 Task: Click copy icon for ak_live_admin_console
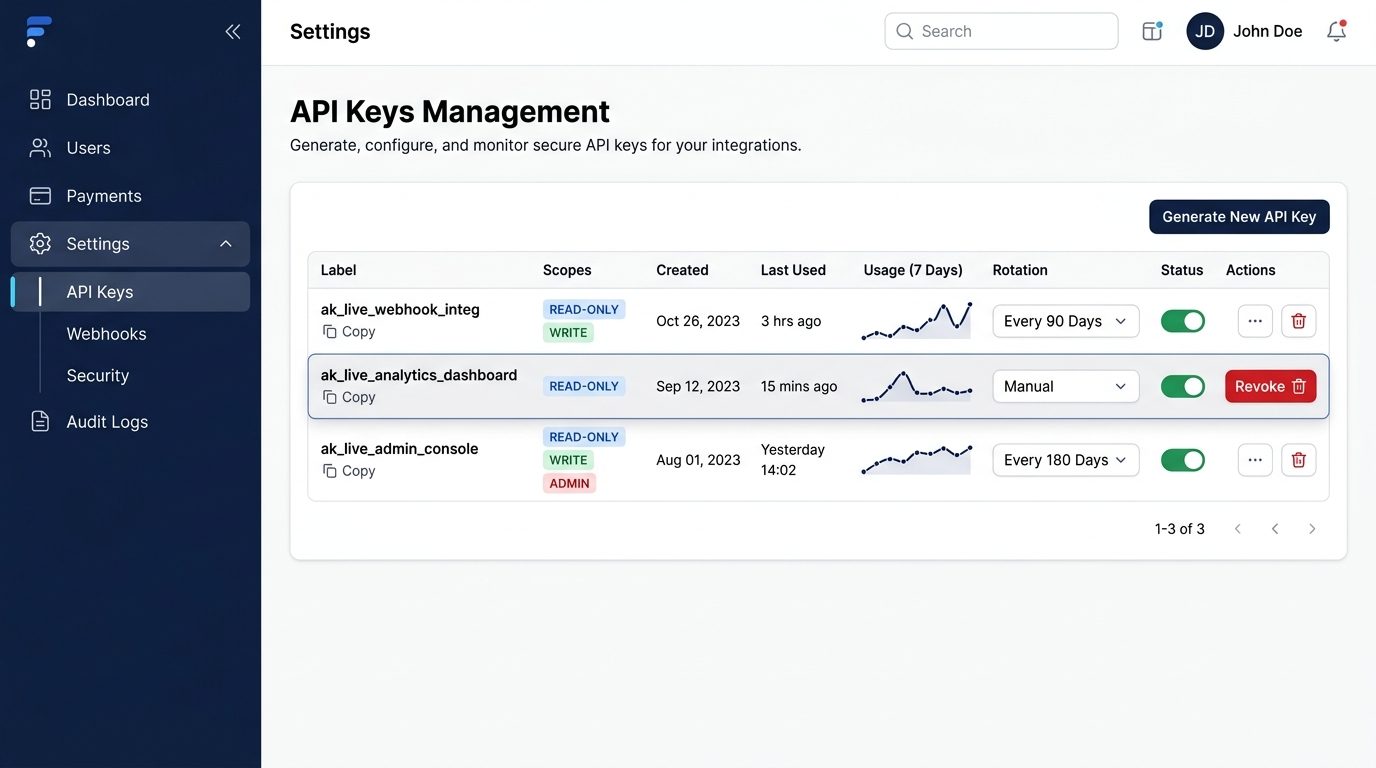pos(329,471)
